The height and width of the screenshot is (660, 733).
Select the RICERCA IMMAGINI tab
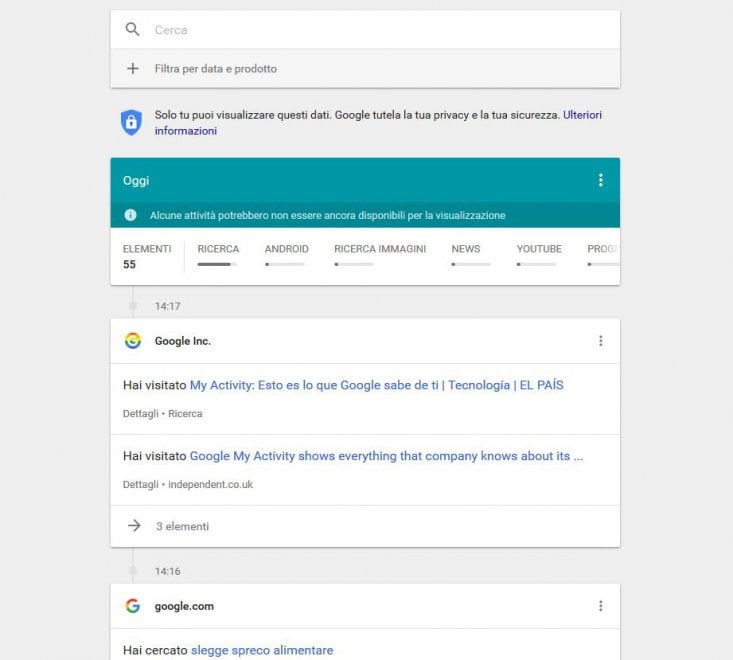380,249
